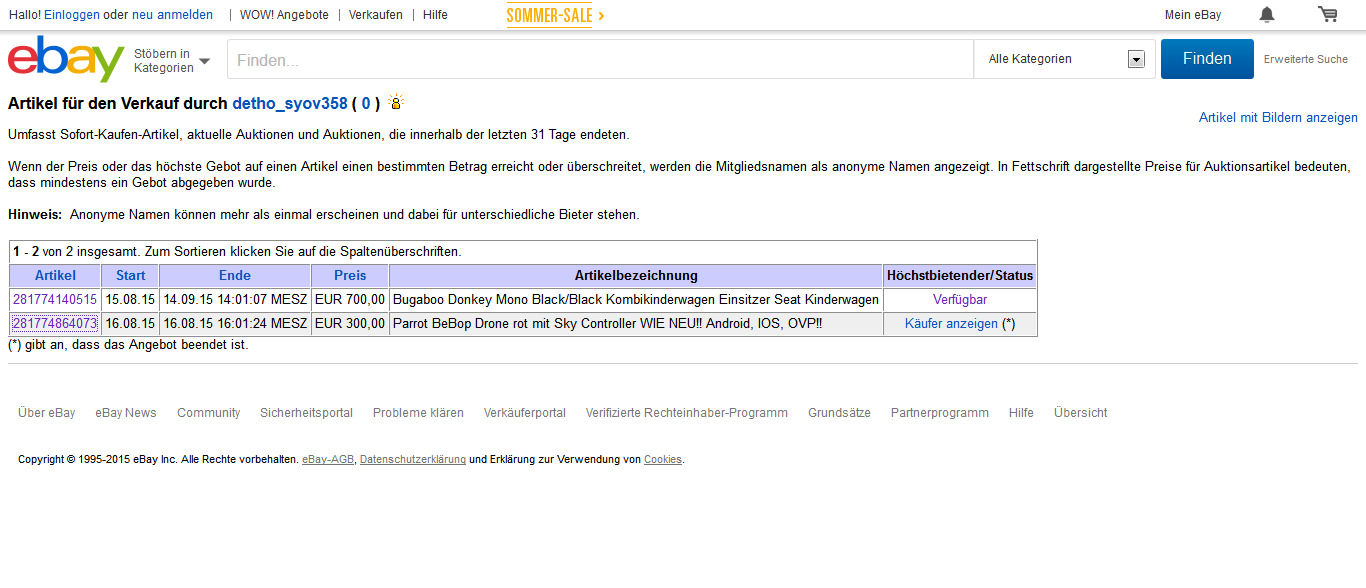Open the Mein eBay menu
Viewport: 1366px width, 588px height.
[x=1193, y=15]
